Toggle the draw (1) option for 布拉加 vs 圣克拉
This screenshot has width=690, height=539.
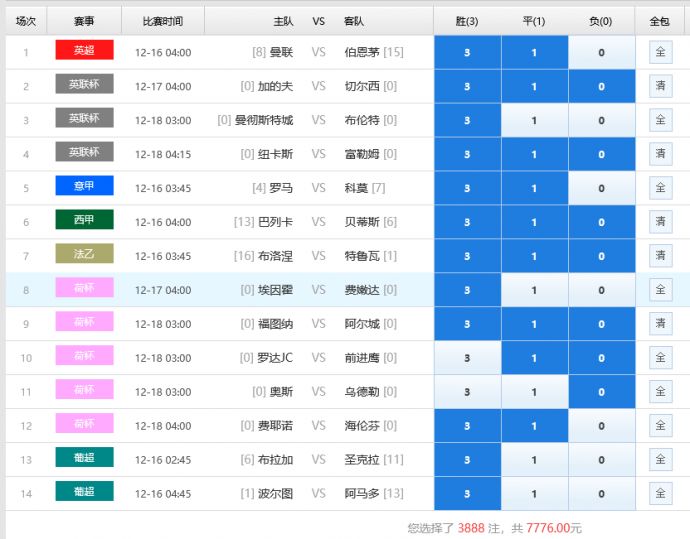[x=534, y=460]
